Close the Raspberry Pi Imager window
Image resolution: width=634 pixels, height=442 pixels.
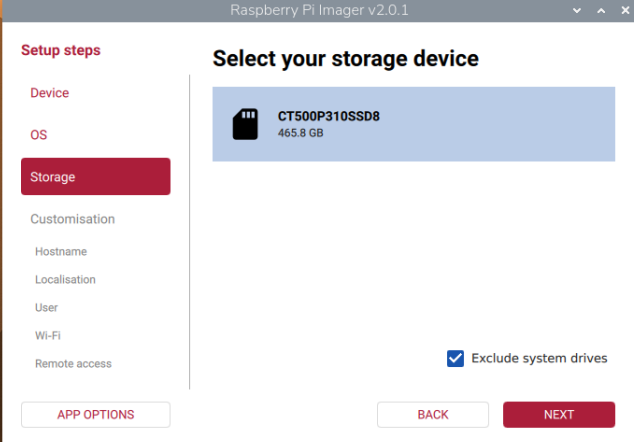coord(621,9)
